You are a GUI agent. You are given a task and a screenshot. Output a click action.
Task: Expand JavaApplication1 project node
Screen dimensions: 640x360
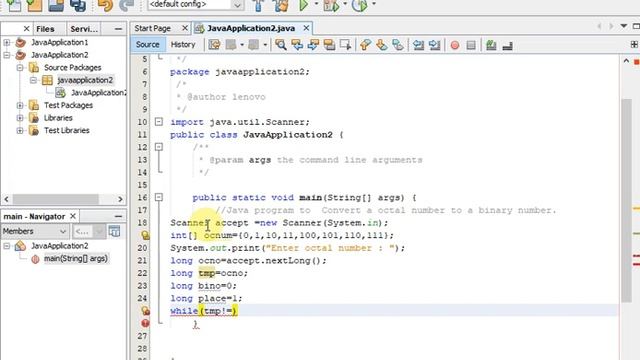[x=7, y=42]
